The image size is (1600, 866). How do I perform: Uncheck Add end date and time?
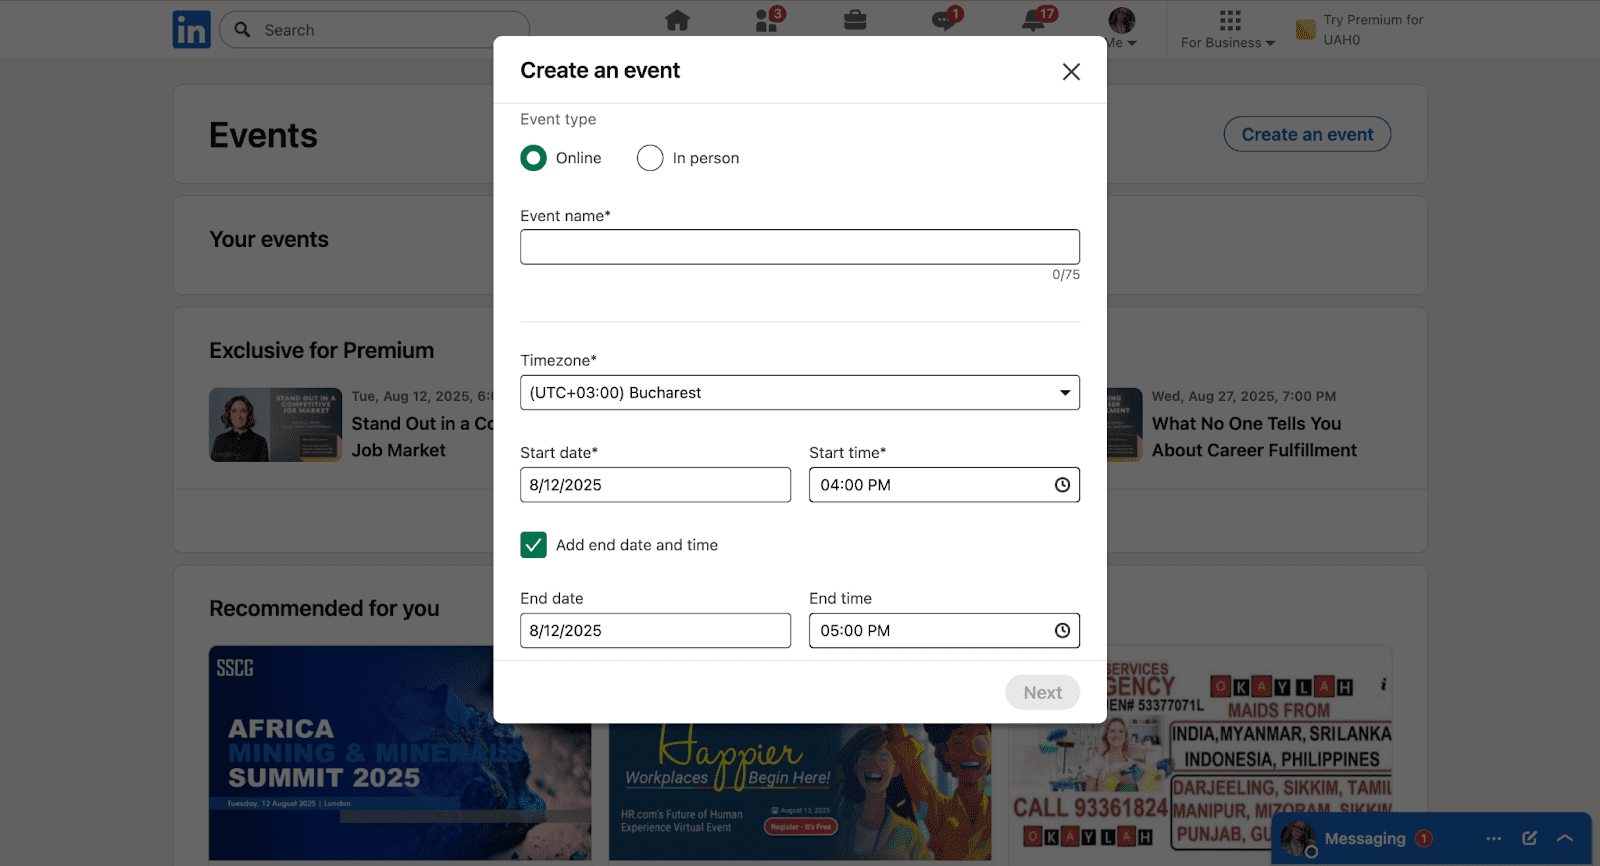pos(534,545)
